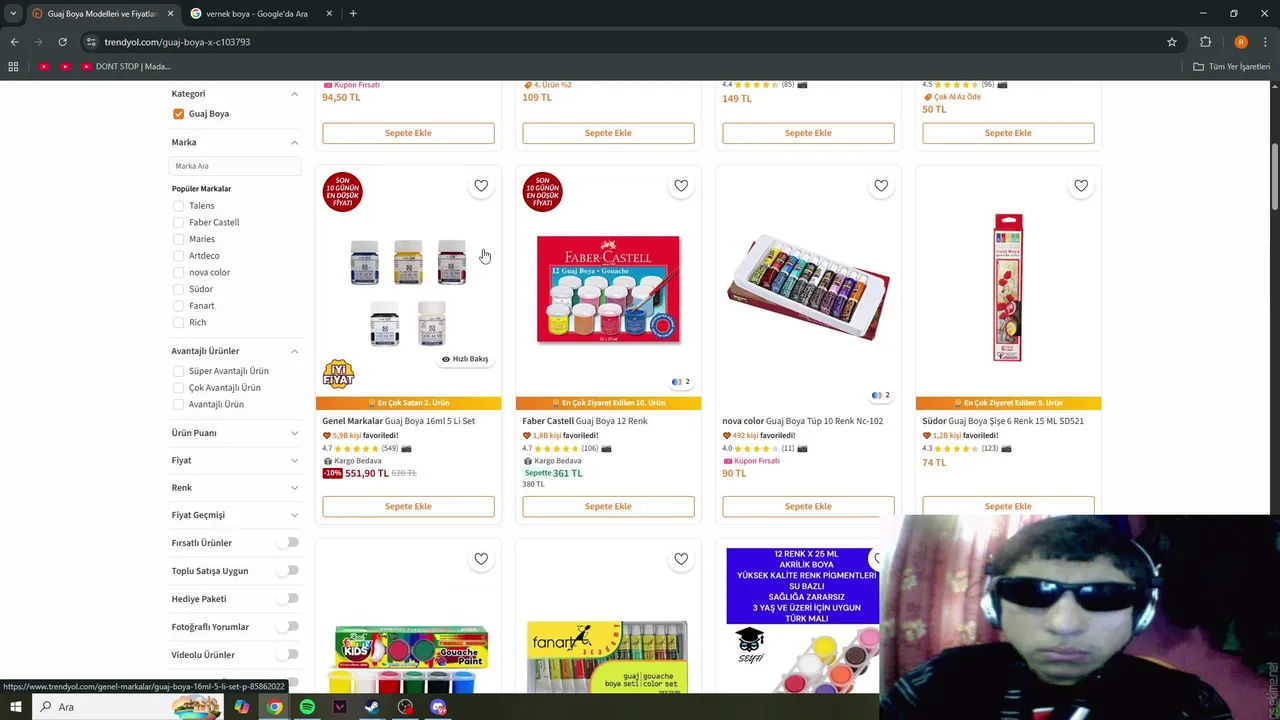Screen dimensions: 1280x720
Task: Check the Fanart brand filter
Action: tap(178, 306)
